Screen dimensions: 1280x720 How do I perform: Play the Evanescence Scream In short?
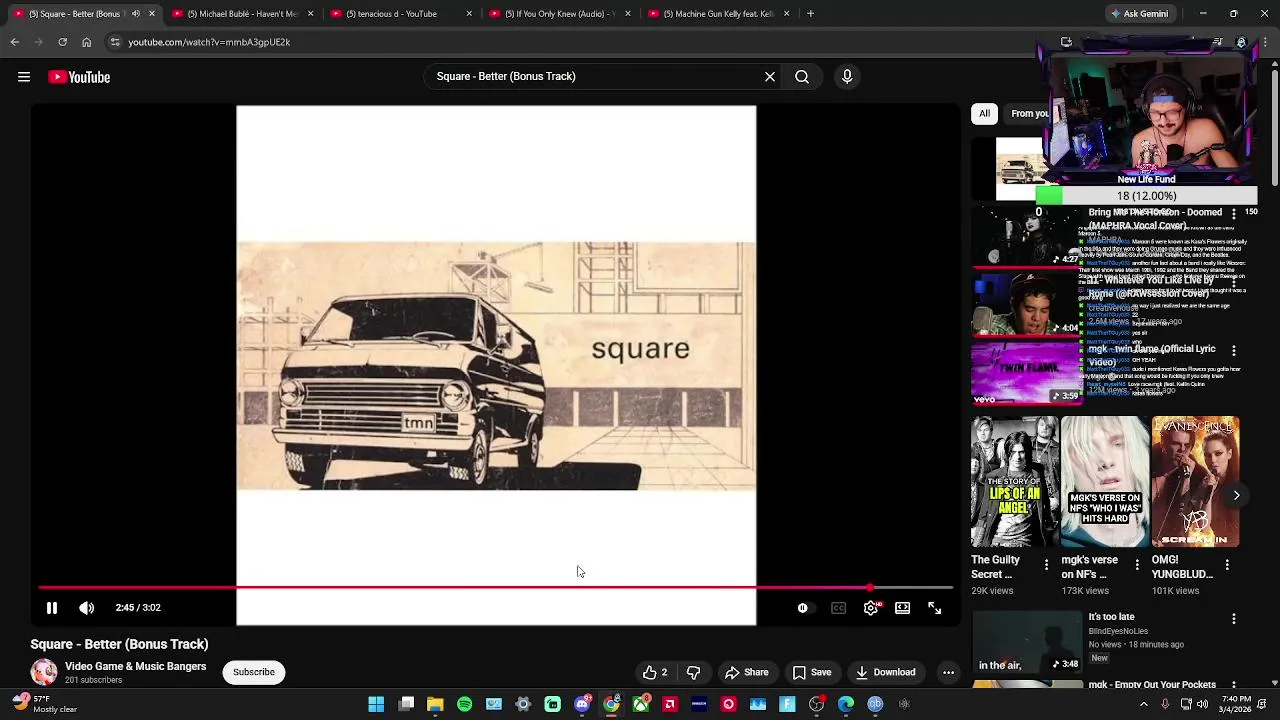(1195, 482)
